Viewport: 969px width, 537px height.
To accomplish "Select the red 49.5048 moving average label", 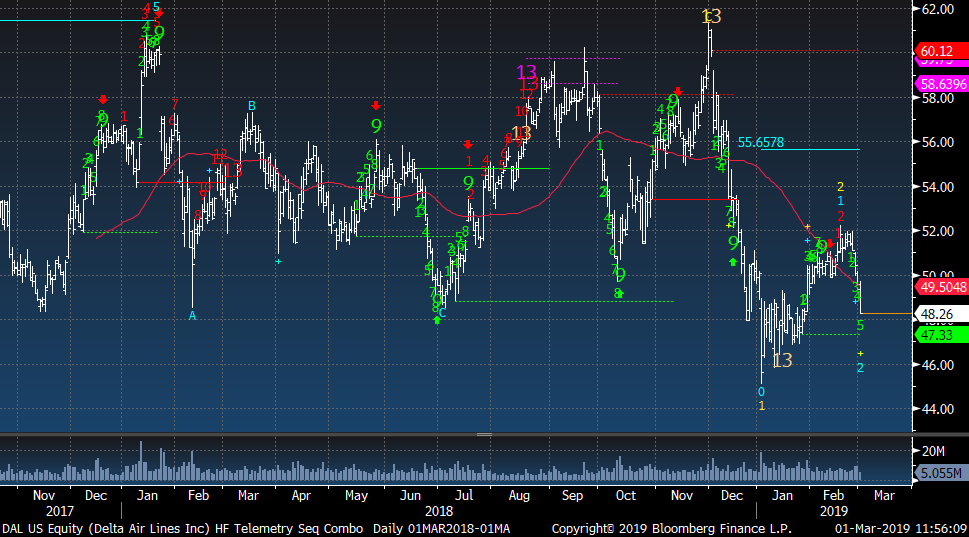I will point(940,287).
